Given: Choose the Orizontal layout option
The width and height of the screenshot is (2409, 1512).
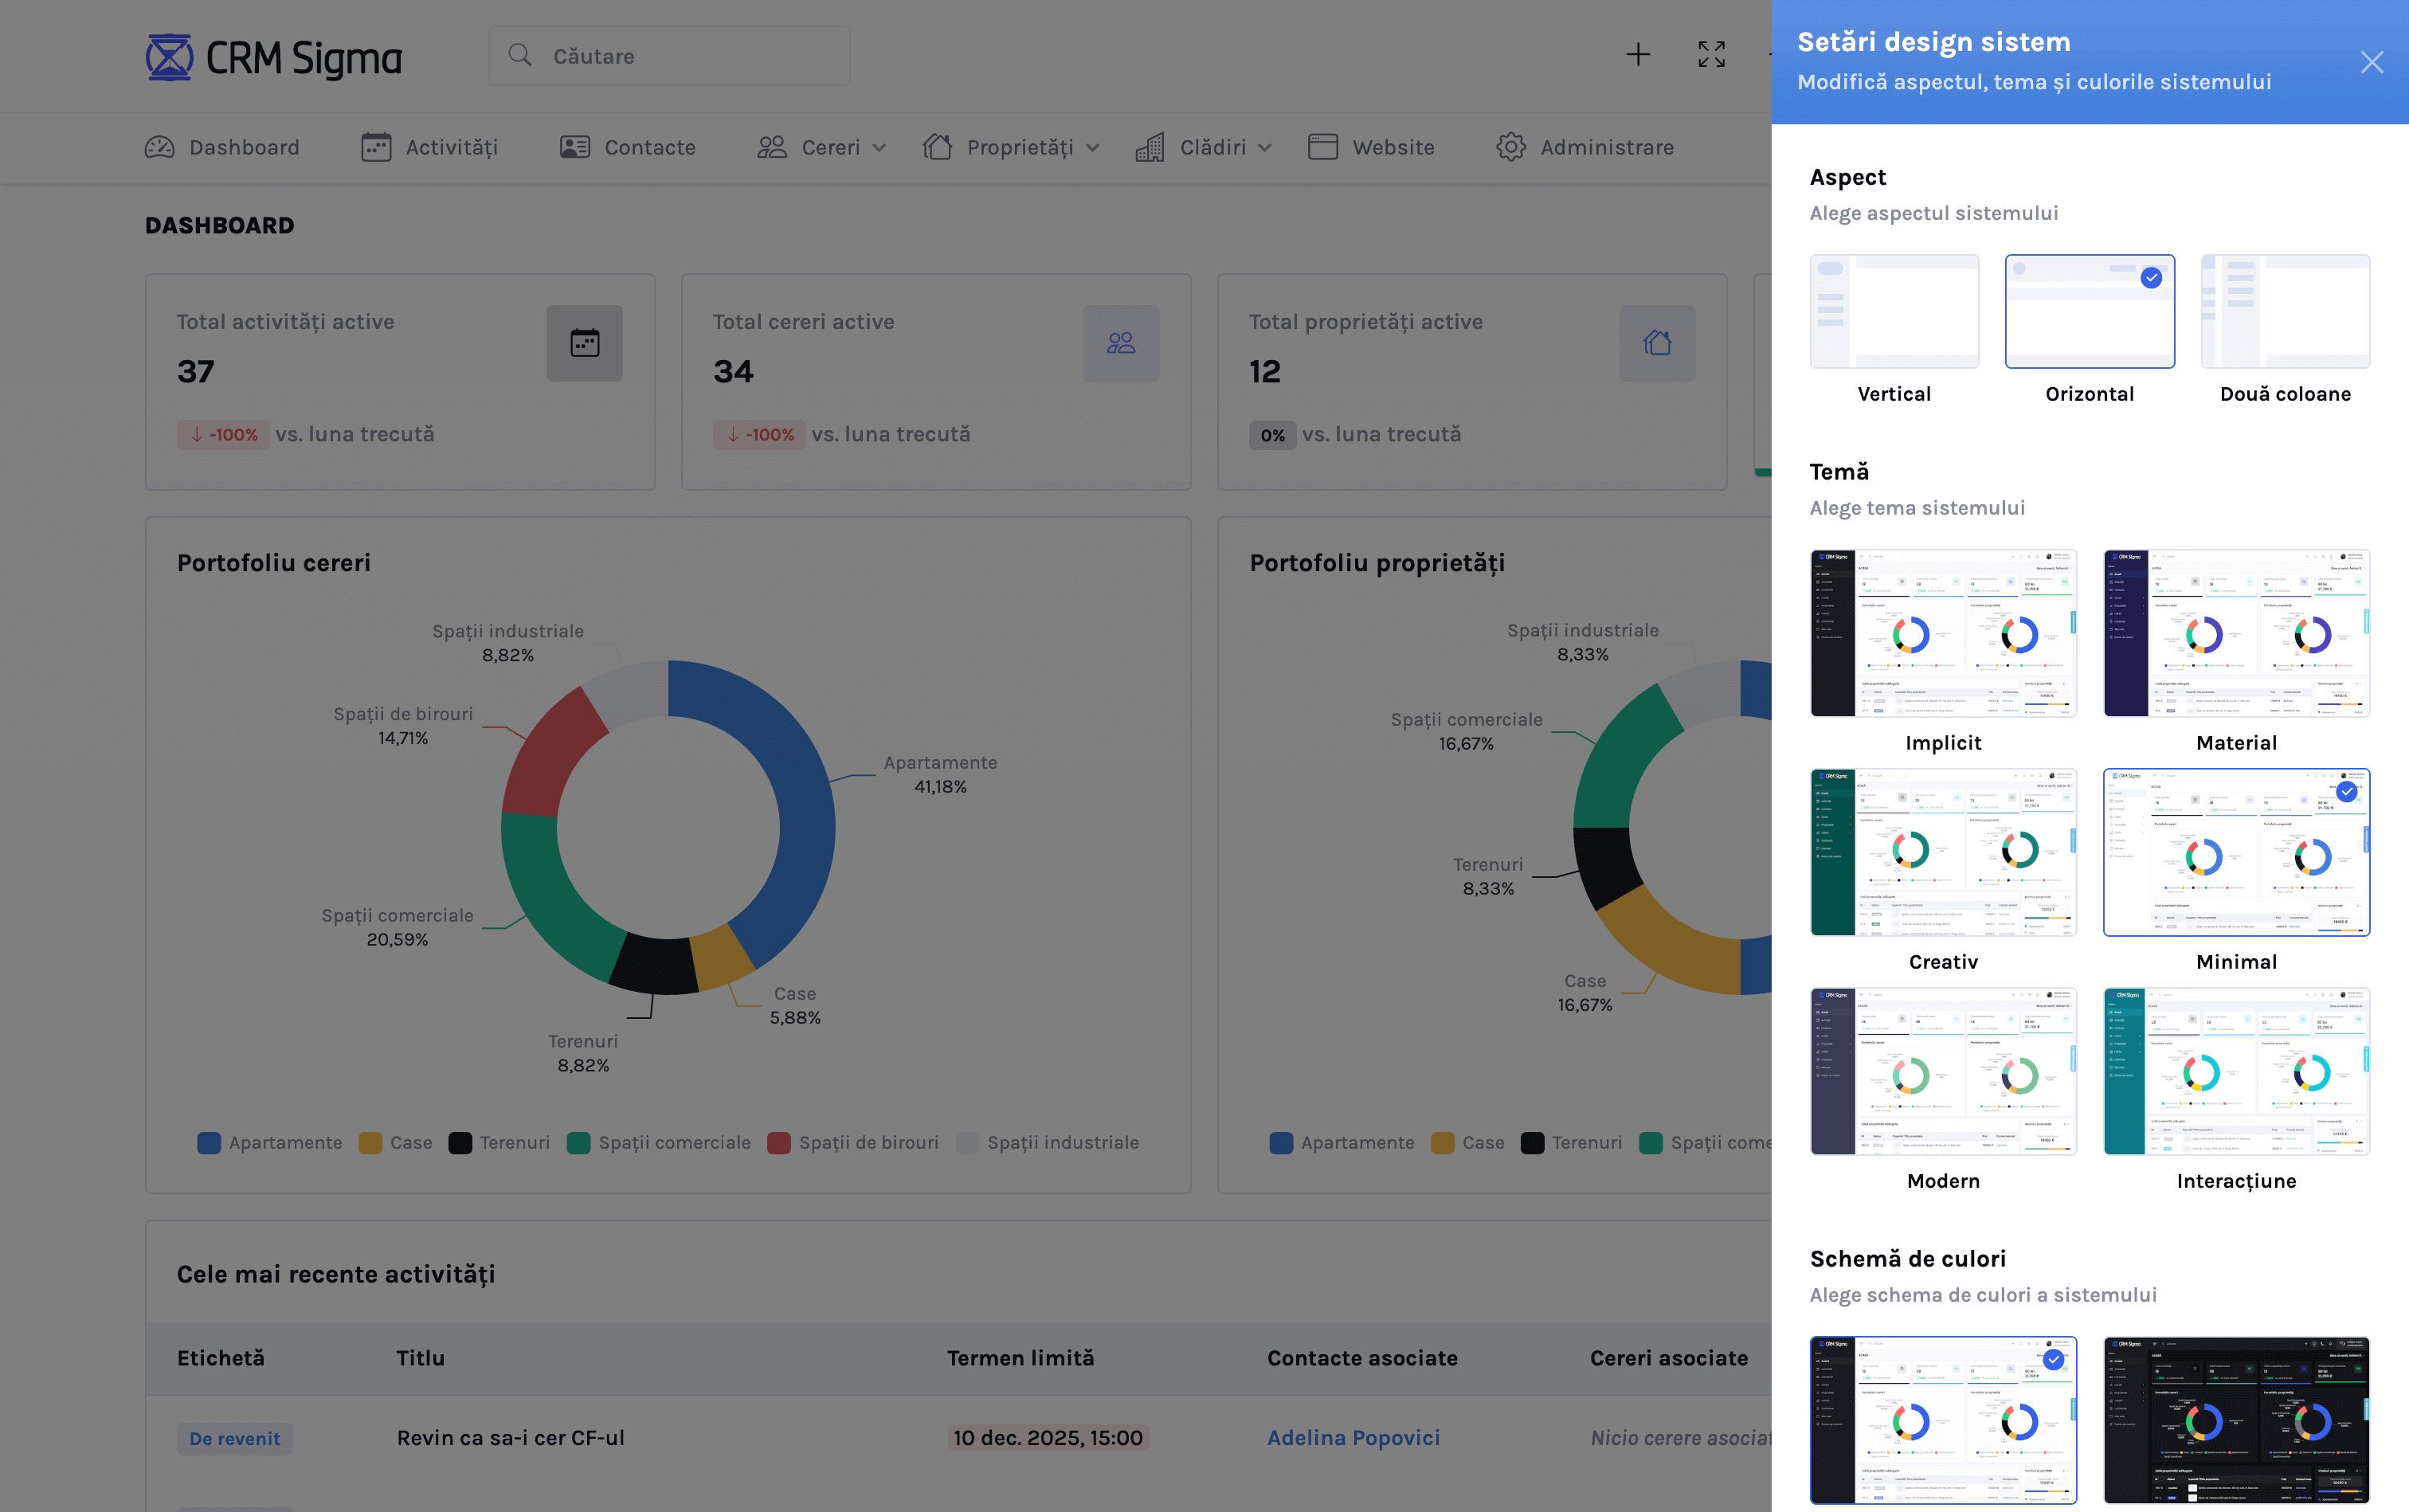Looking at the screenshot, I should [2089, 312].
